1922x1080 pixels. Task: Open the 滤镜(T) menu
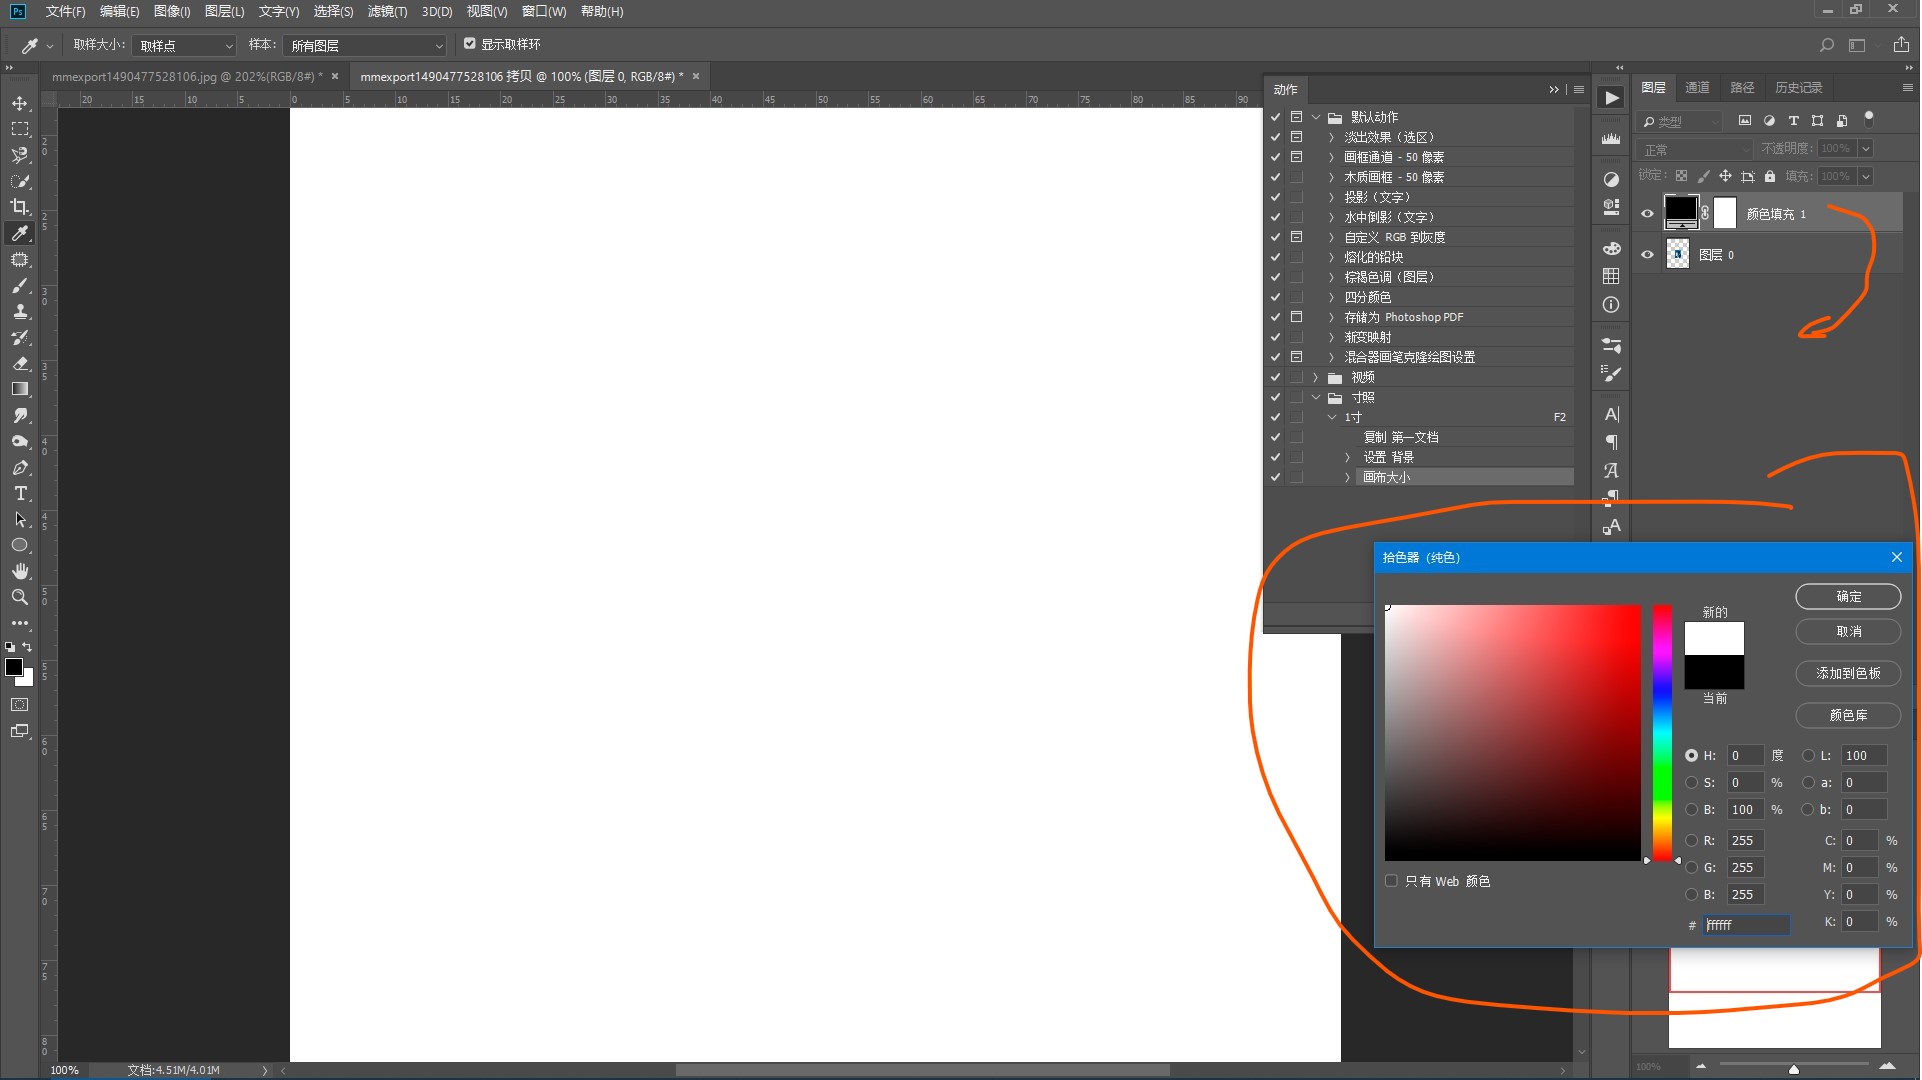click(387, 12)
